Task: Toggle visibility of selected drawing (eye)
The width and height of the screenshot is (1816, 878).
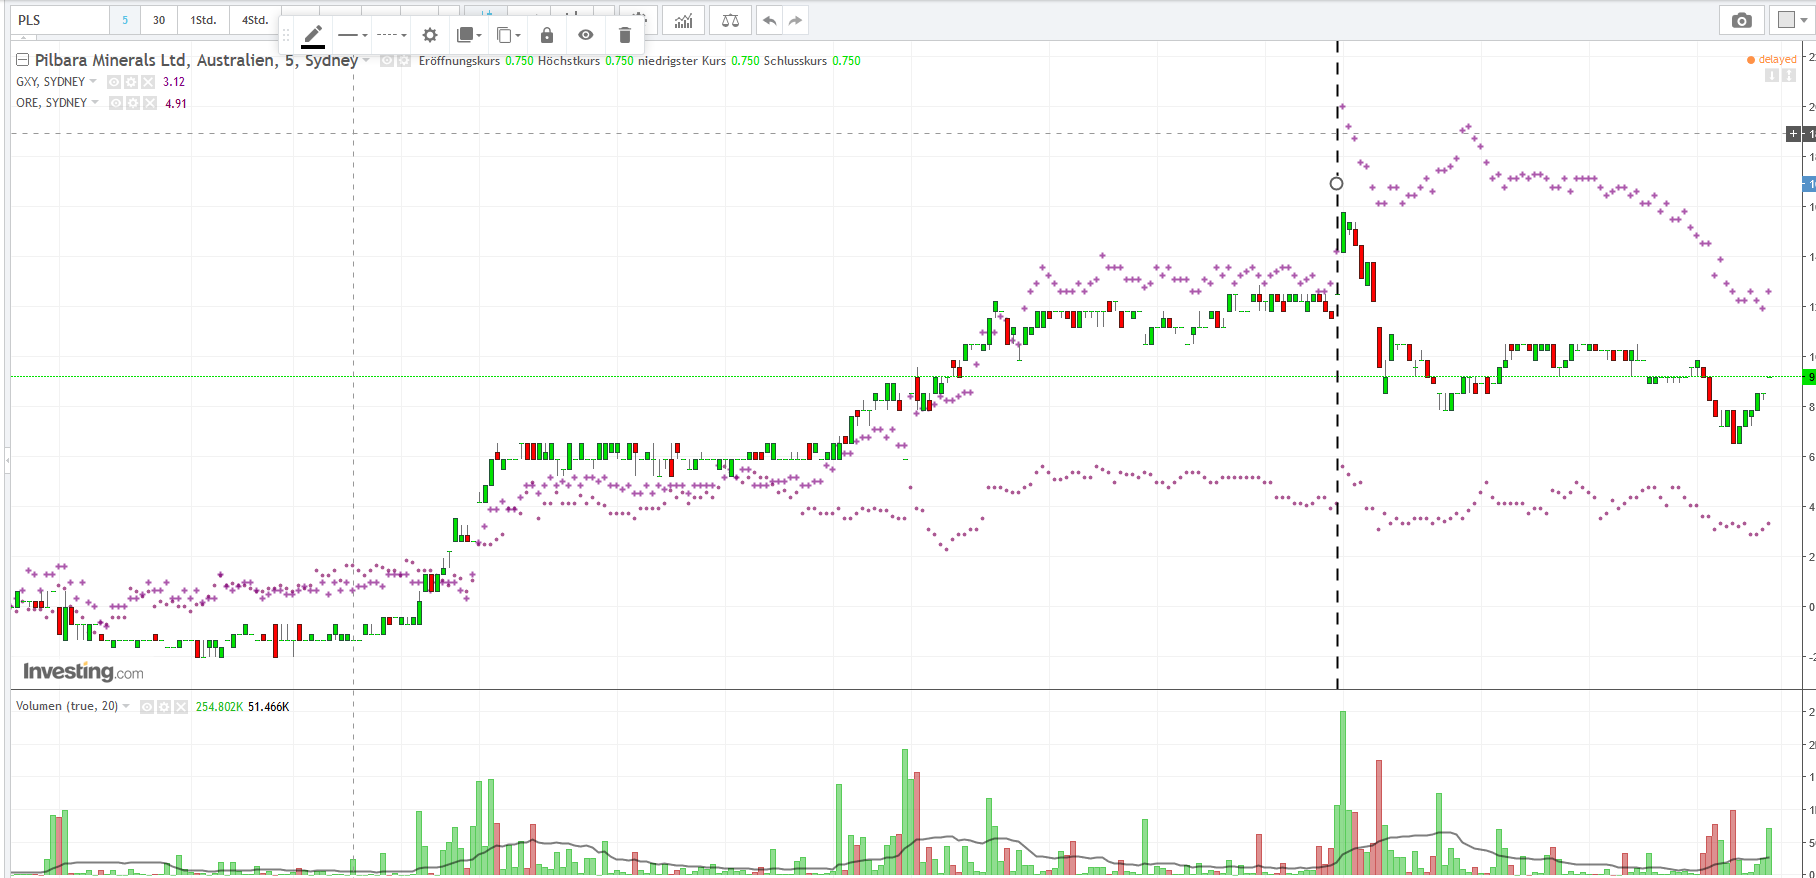Action: click(x=586, y=35)
